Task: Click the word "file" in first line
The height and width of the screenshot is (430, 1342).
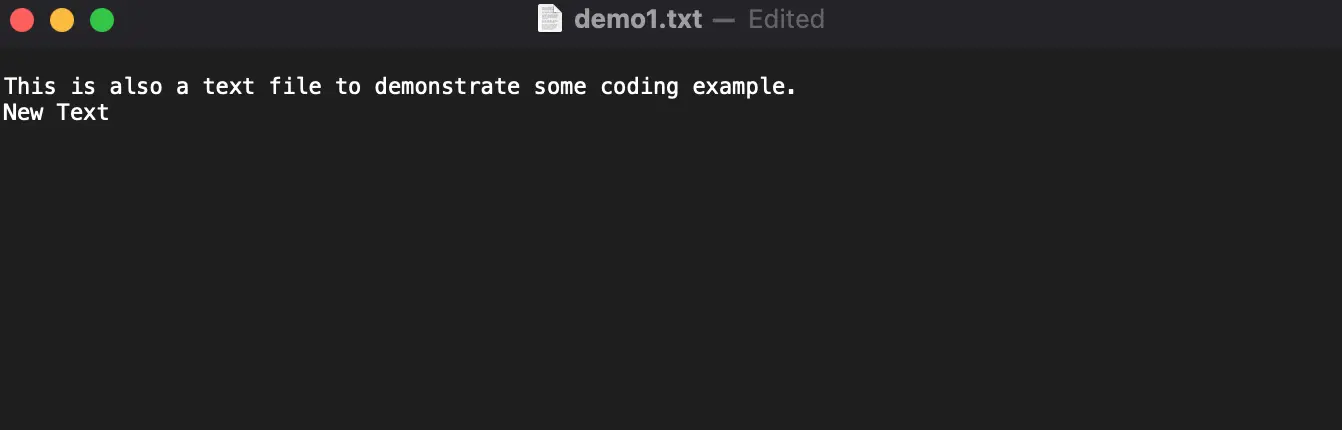Action: tap(295, 86)
